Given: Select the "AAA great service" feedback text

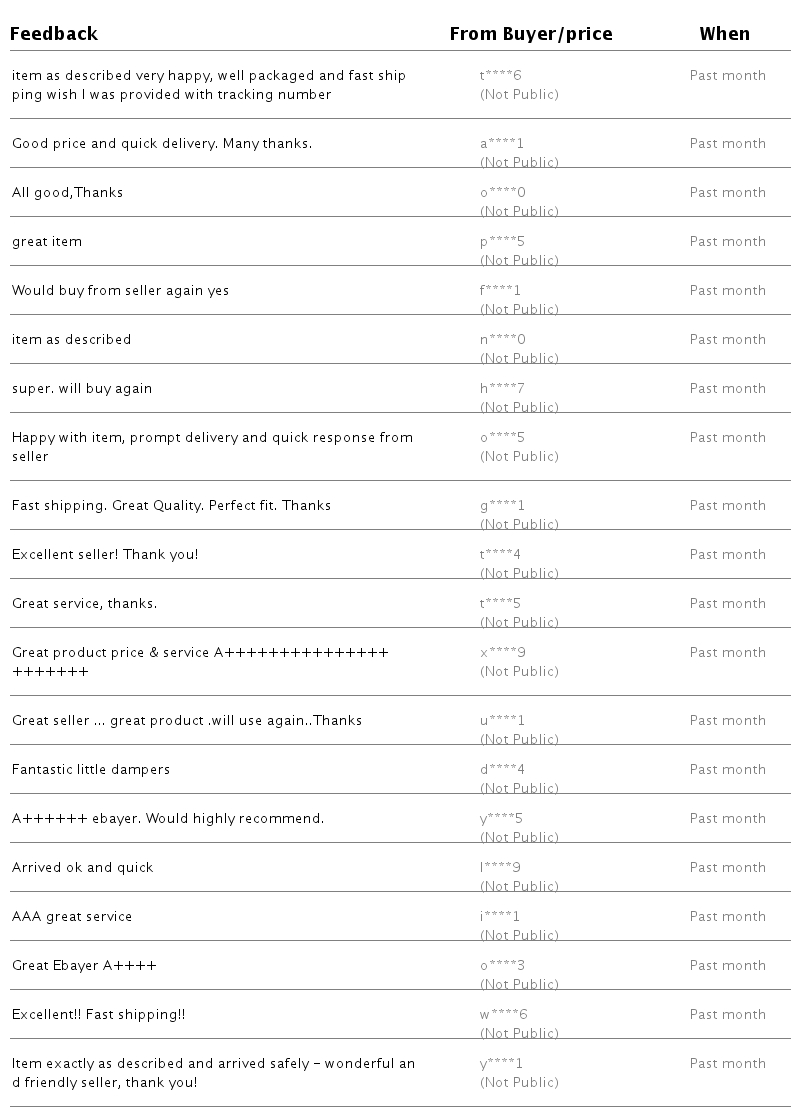Looking at the screenshot, I should (72, 917).
